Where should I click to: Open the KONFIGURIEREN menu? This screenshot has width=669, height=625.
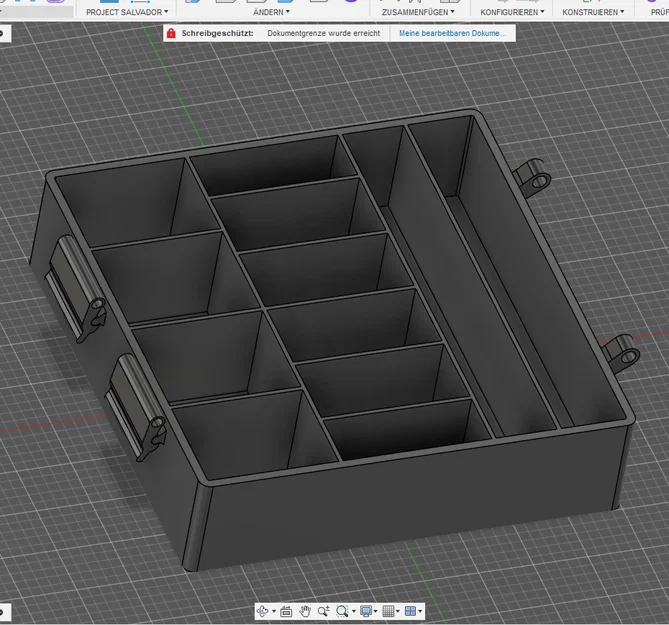pyautogui.click(x=512, y=12)
